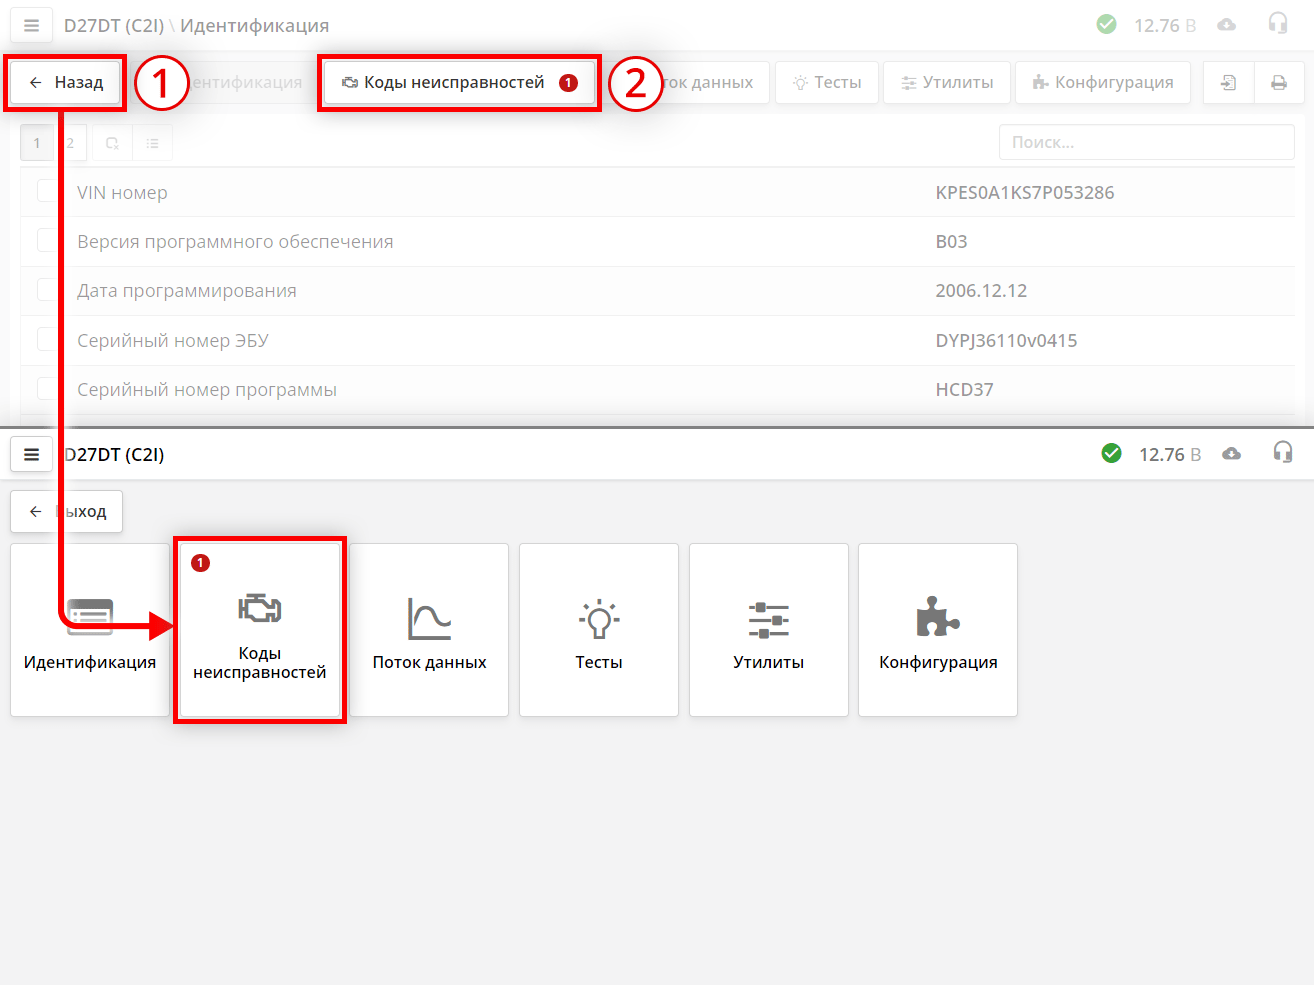Select the Дата программирования row checkbox

(x=47, y=290)
